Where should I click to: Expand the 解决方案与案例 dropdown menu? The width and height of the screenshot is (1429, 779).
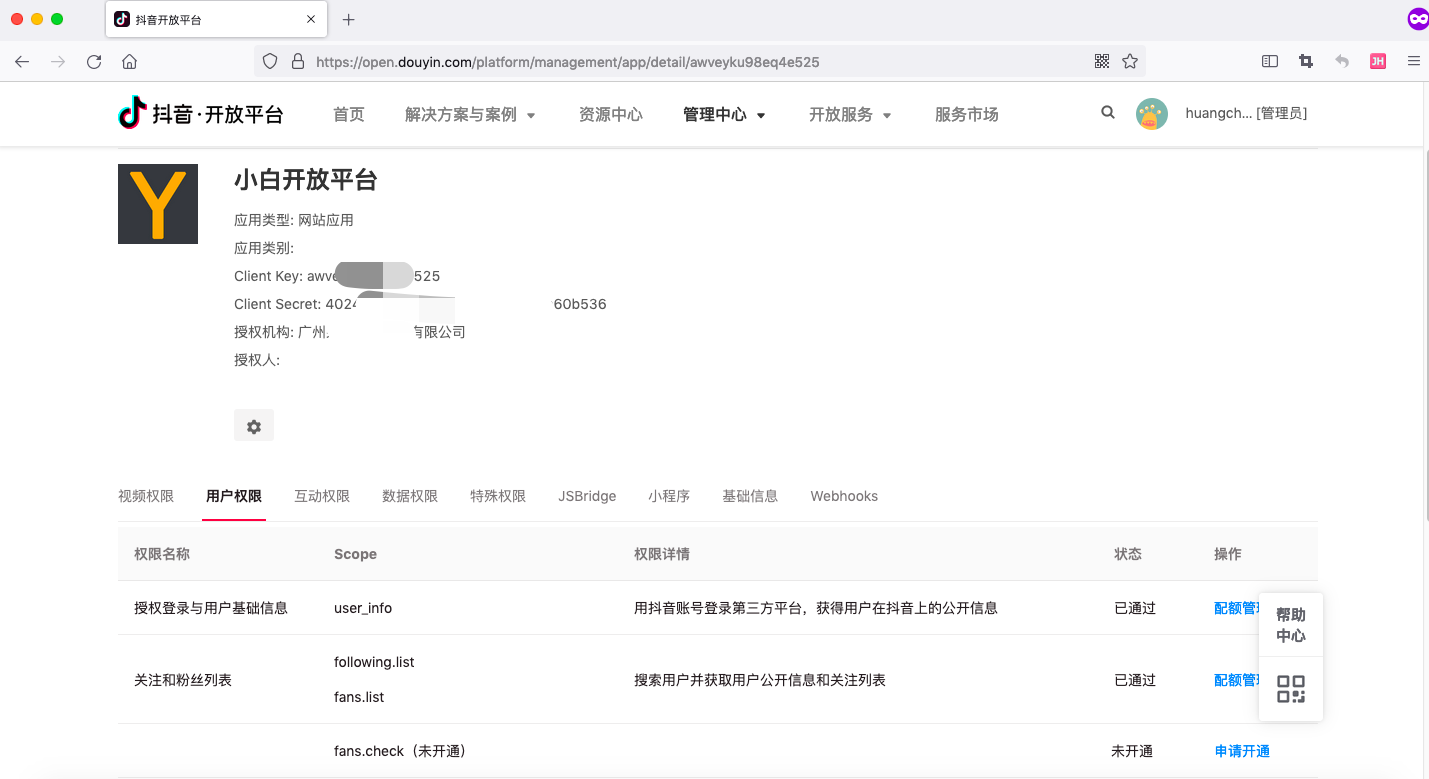point(470,115)
